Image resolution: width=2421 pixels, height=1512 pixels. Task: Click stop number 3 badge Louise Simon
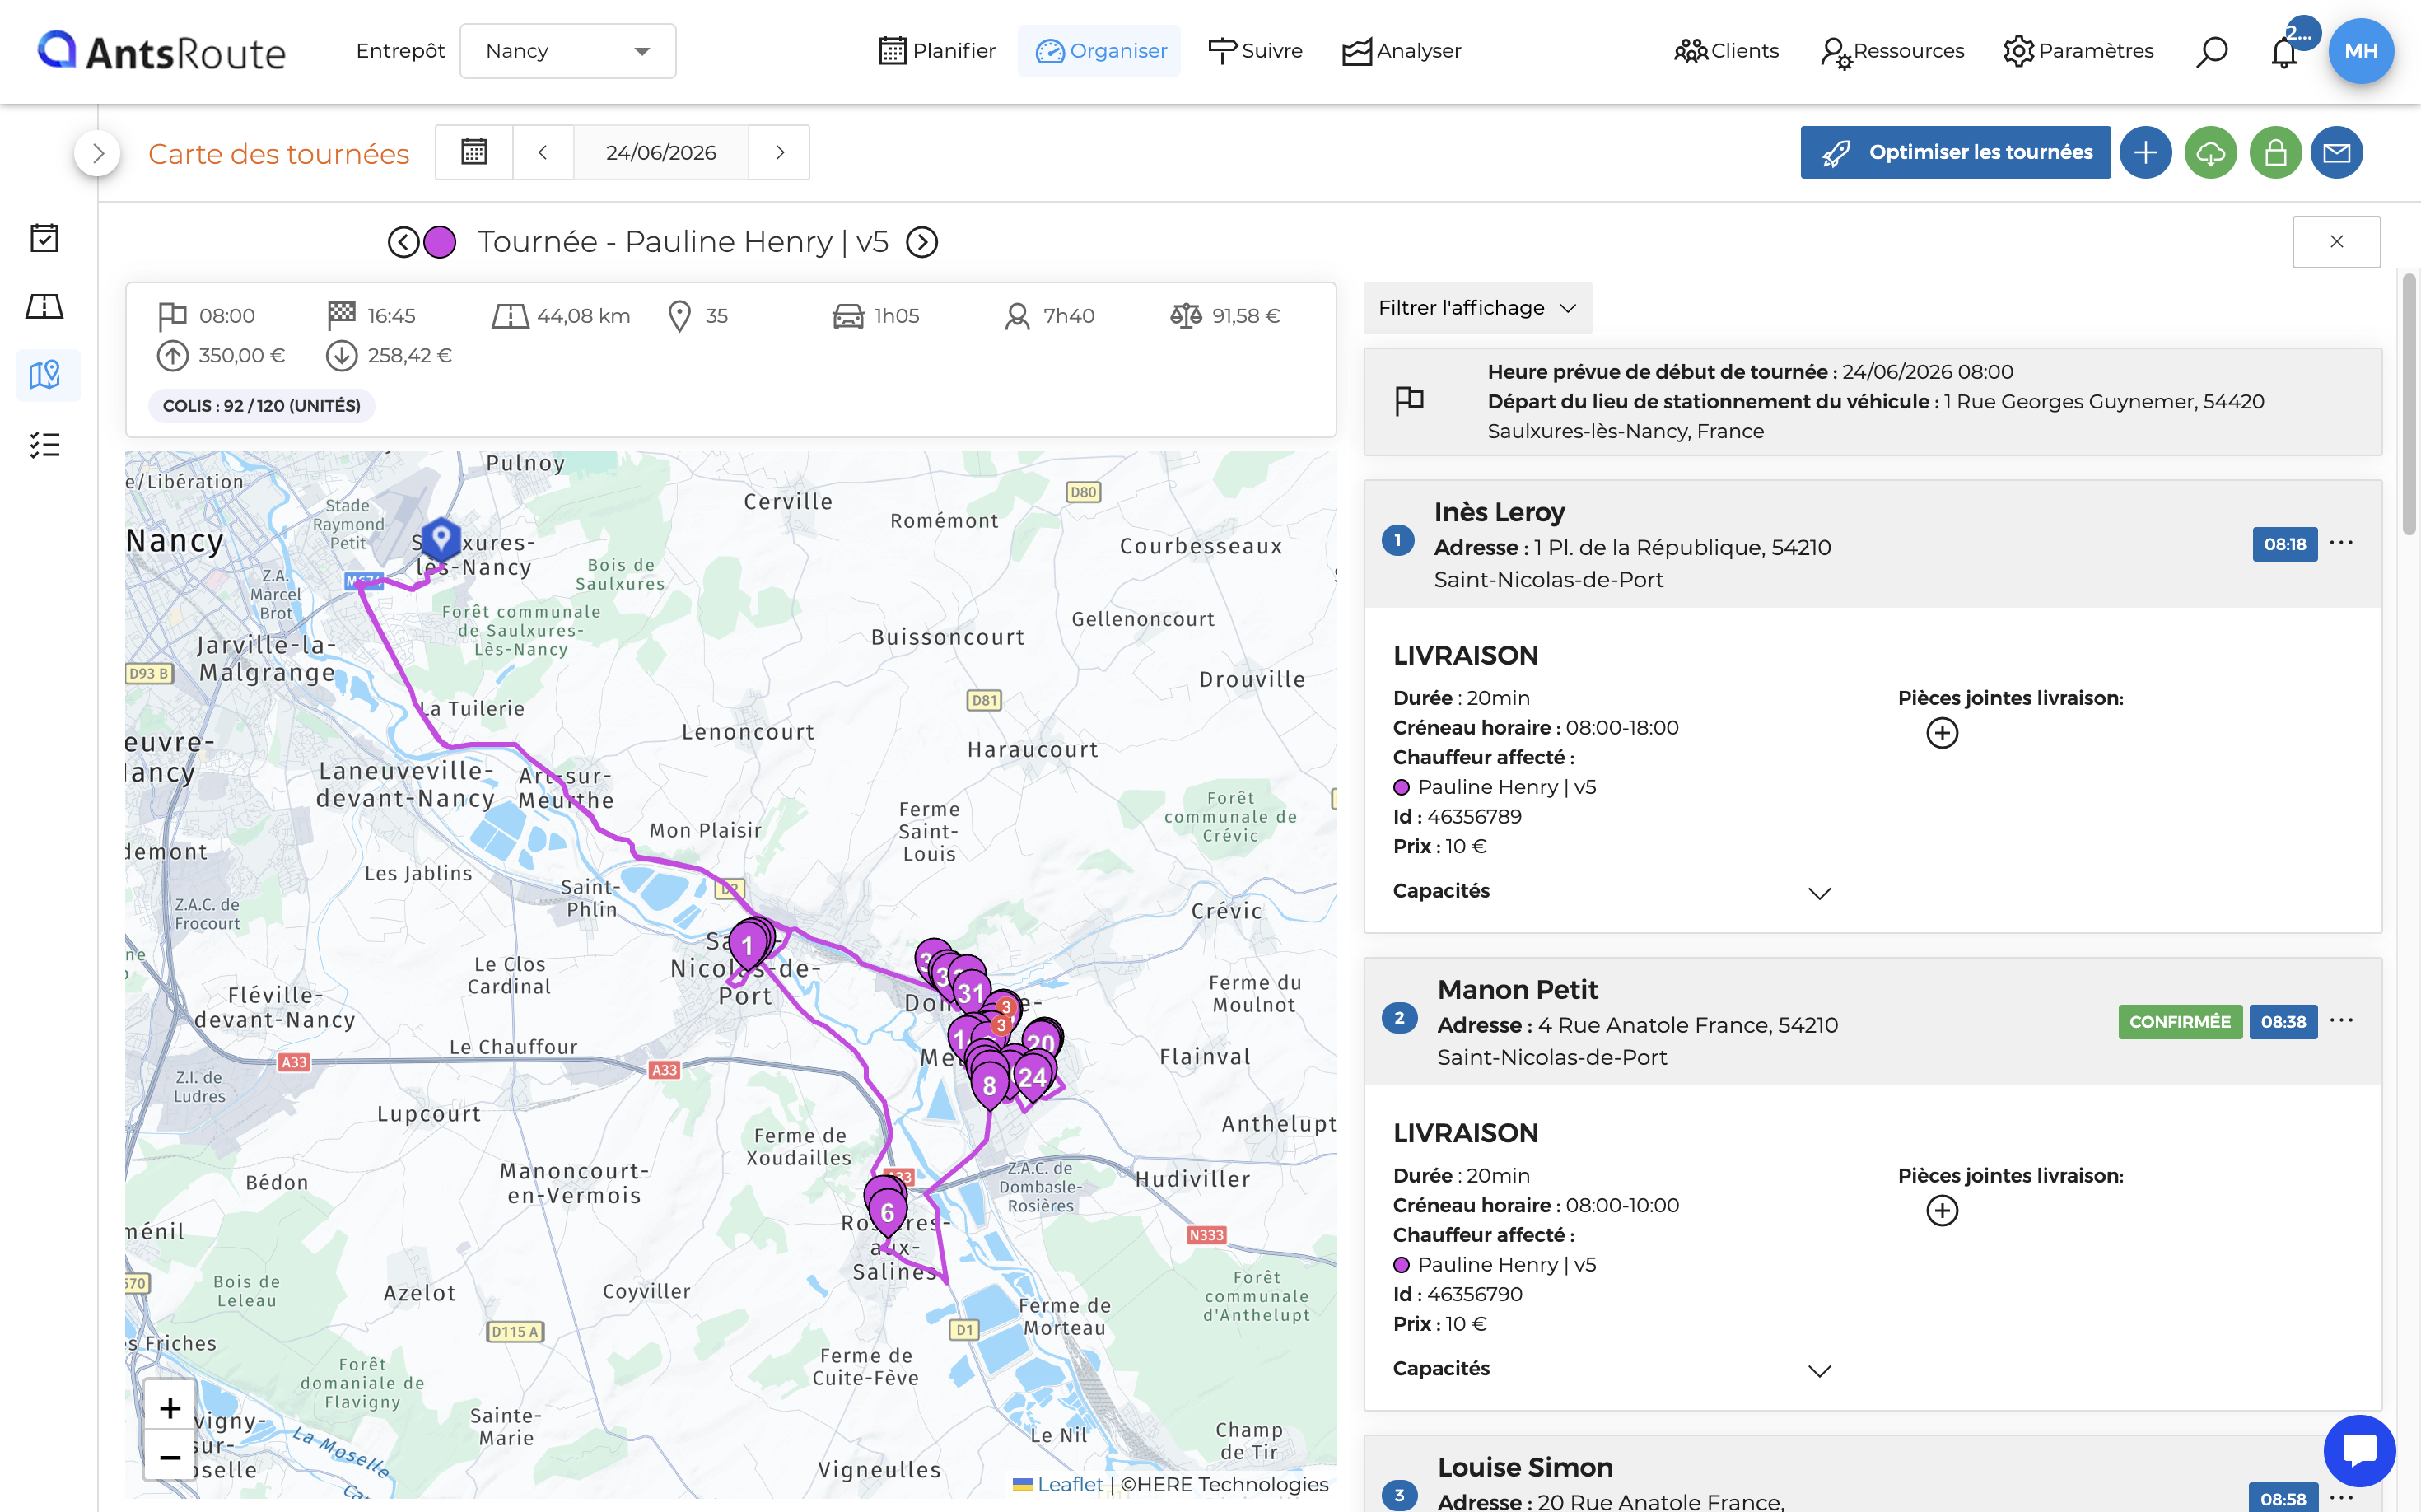[x=1399, y=1496]
